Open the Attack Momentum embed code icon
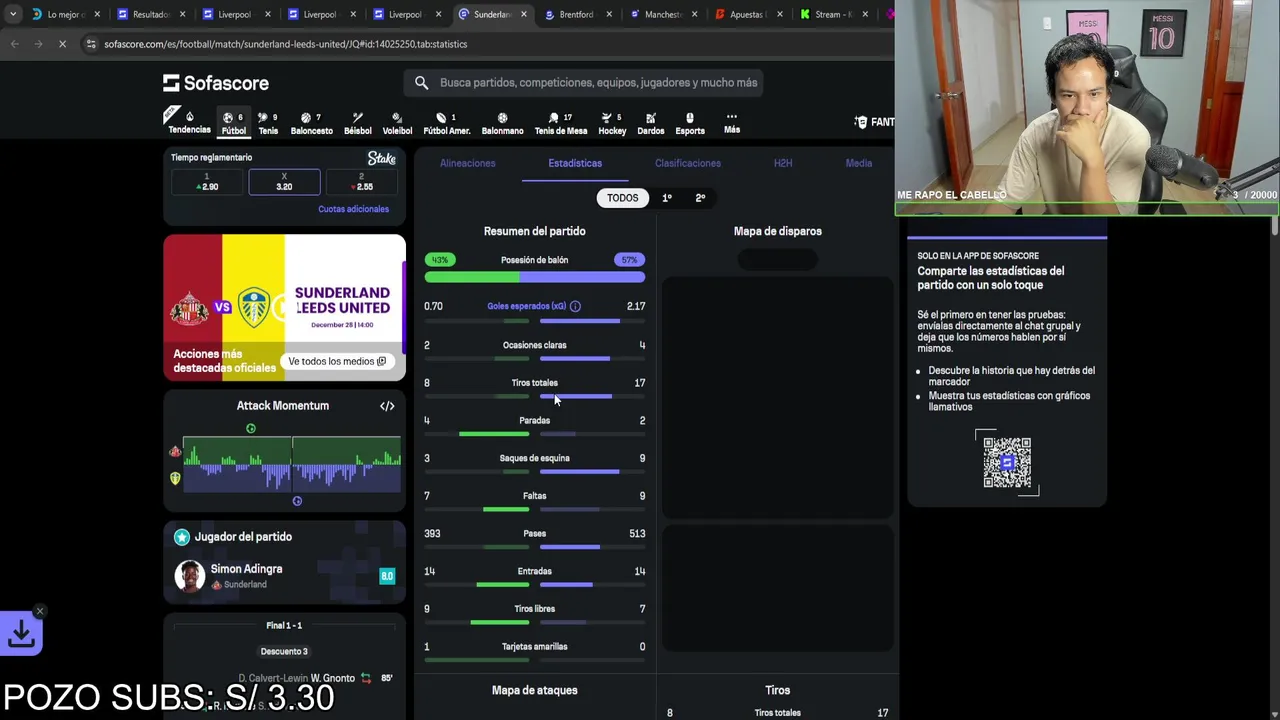This screenshot has height=720, width=1280. [x=387, y=406]
